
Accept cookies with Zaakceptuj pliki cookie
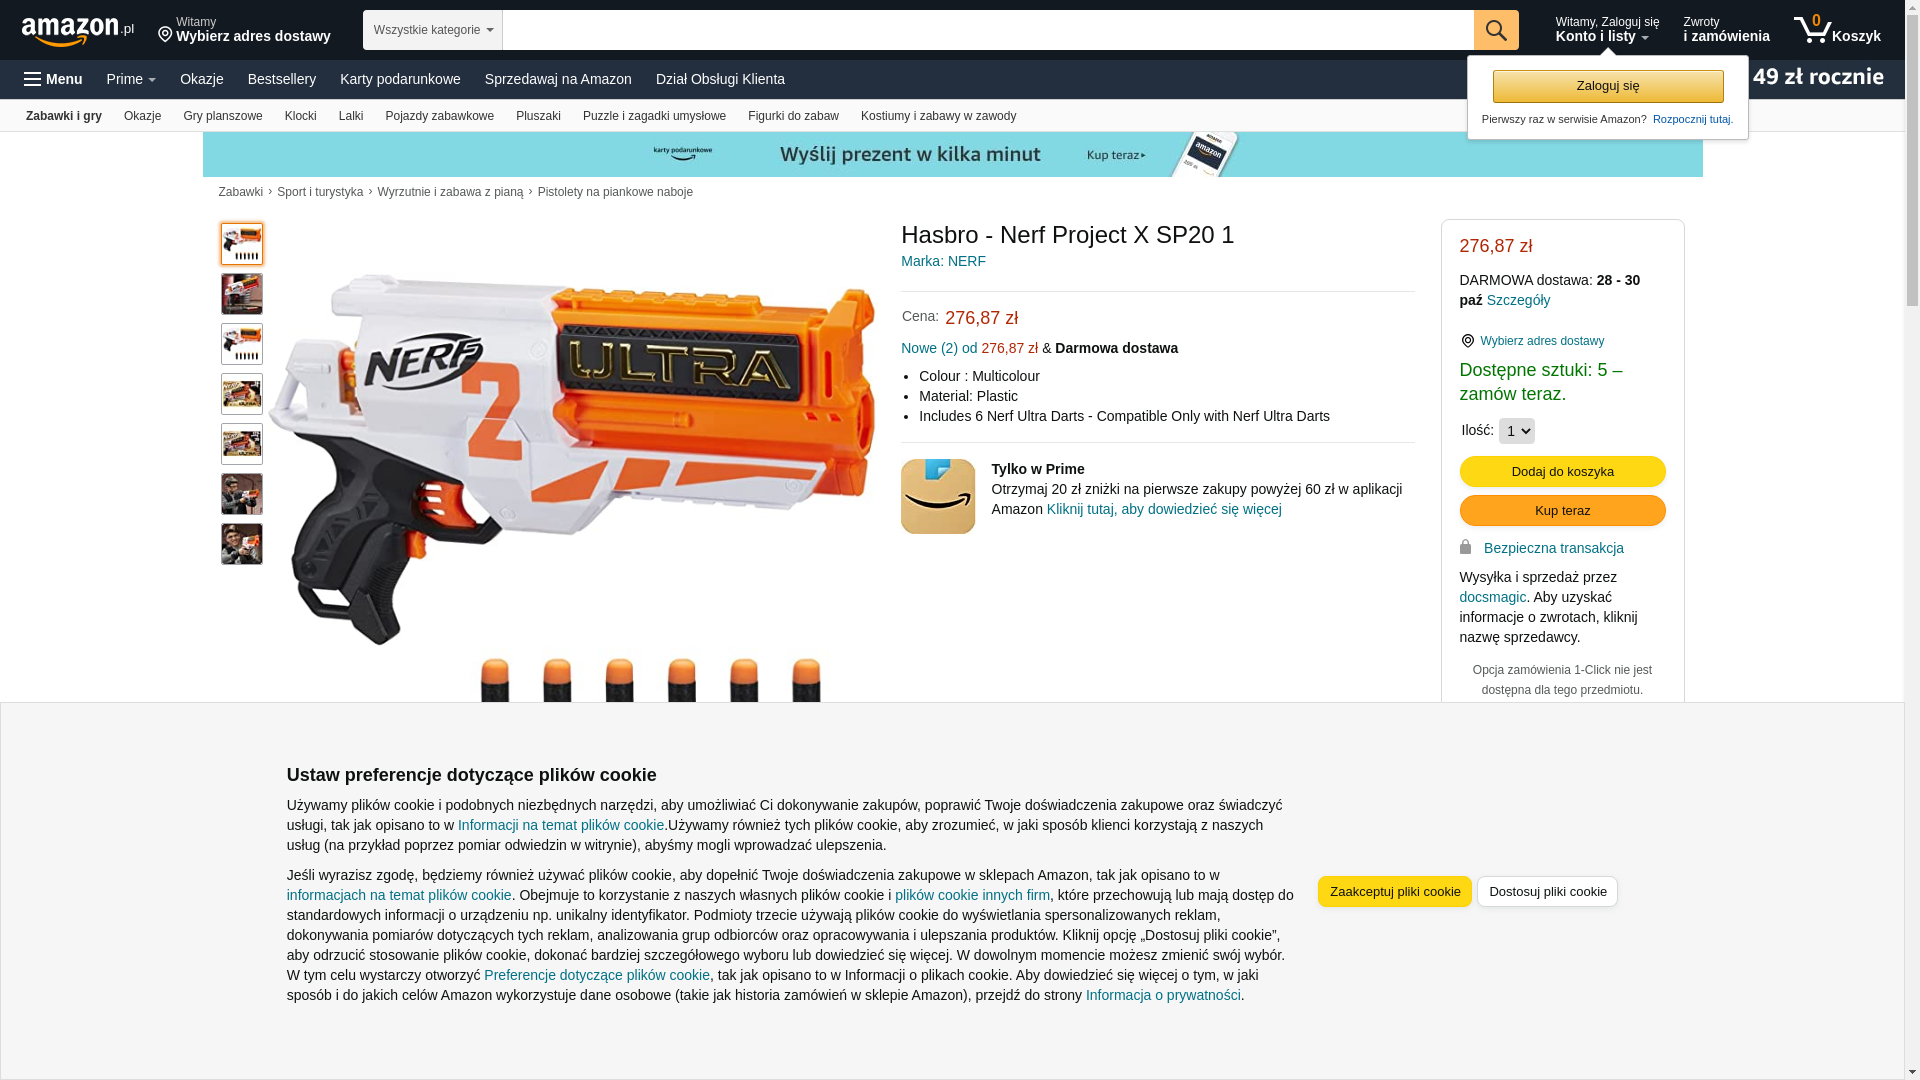point(1395,892)
